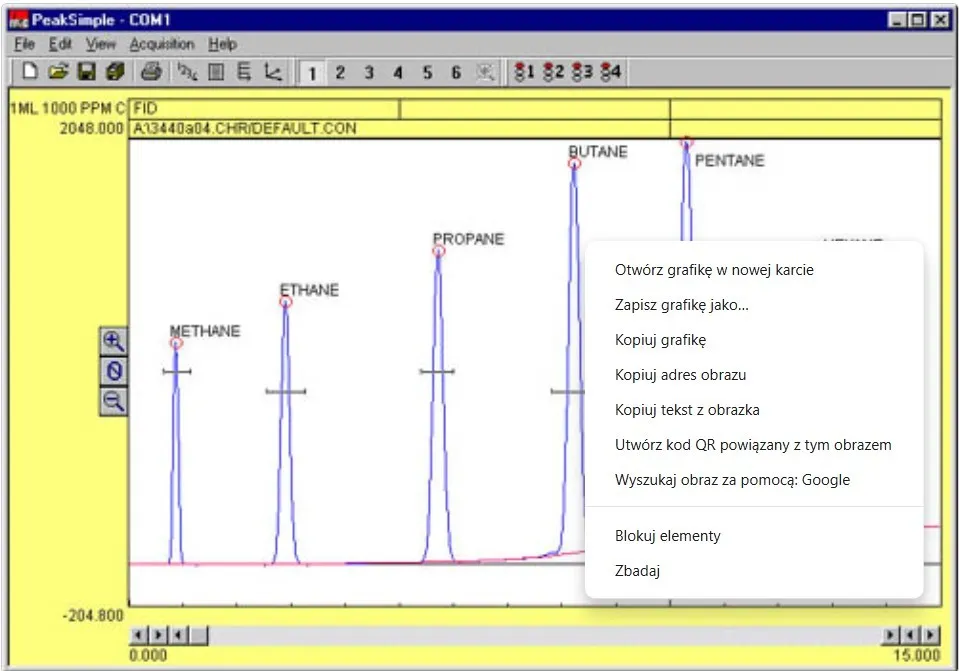Select 'Zapisz grafikę jako...' from context menu

tap(681, 305)
